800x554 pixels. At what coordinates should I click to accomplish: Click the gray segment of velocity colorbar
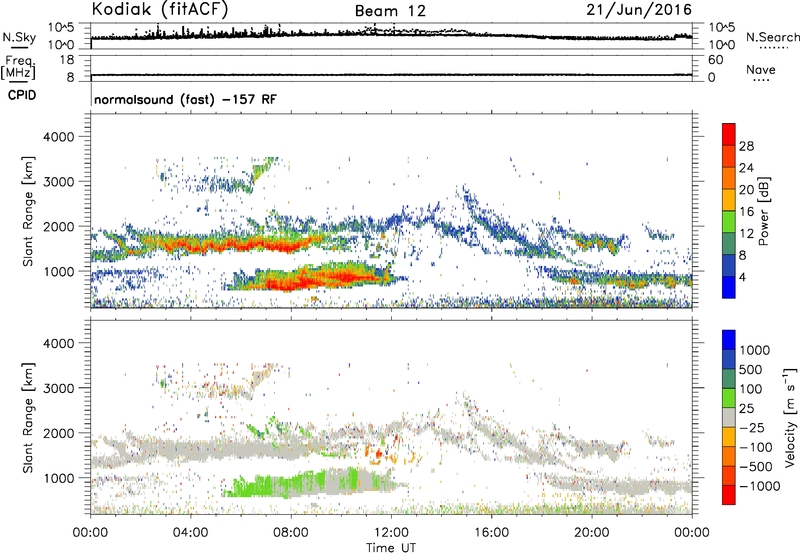(x=729, y=417)
